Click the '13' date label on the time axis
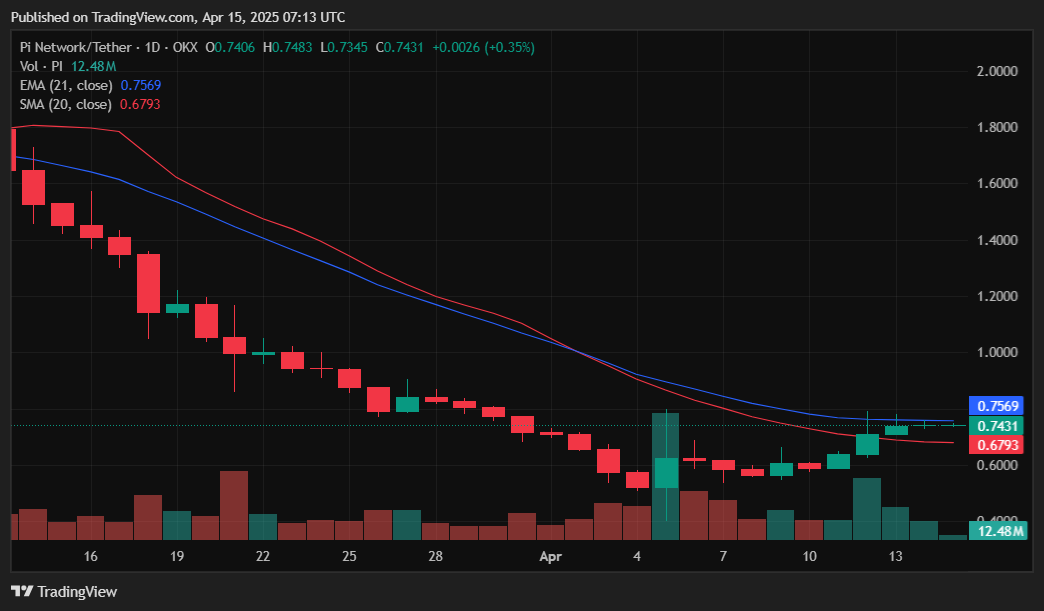The width and height of the screenshot is (1044, 611). pyautogui.click(x=896, y=556)
